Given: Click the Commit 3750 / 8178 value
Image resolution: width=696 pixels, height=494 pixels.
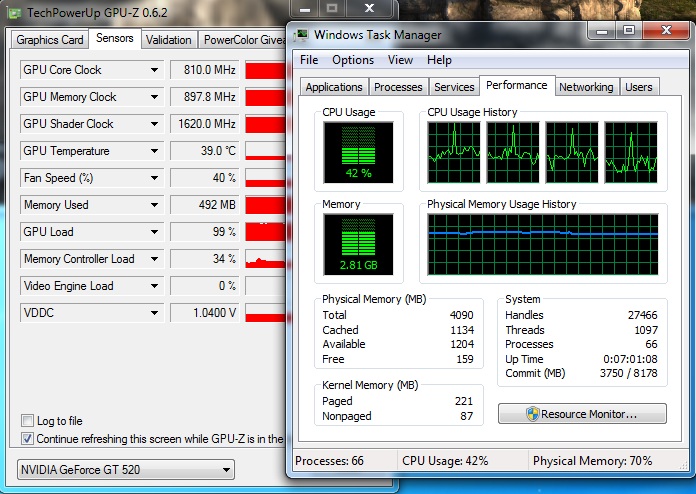Looking at the screenshot, I should point(628,373).
